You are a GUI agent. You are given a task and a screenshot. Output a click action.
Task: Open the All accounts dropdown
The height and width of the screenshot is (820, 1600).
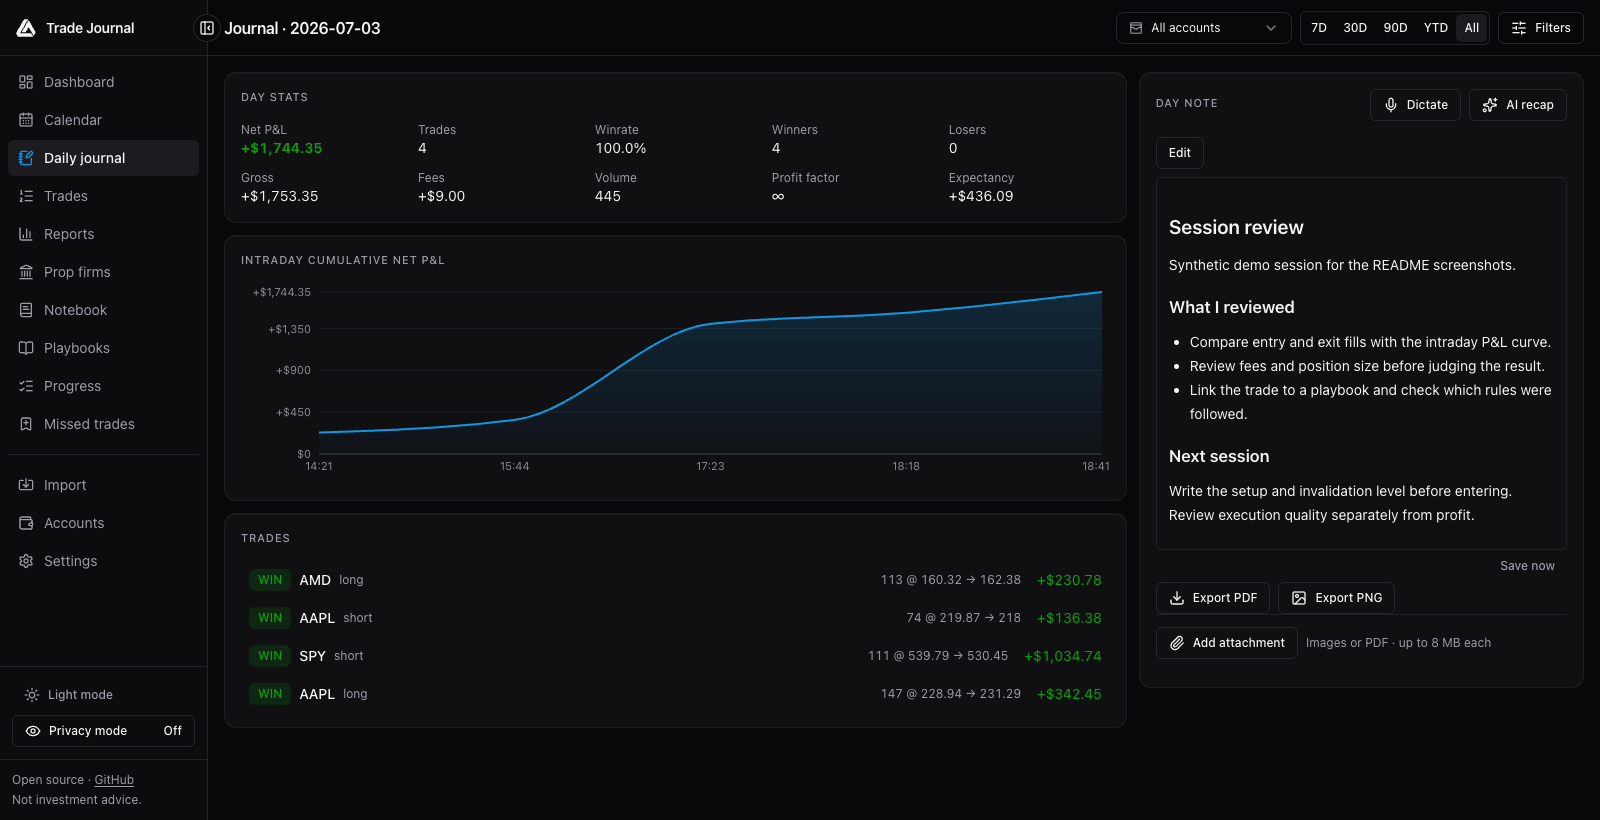coord(1203,28)
